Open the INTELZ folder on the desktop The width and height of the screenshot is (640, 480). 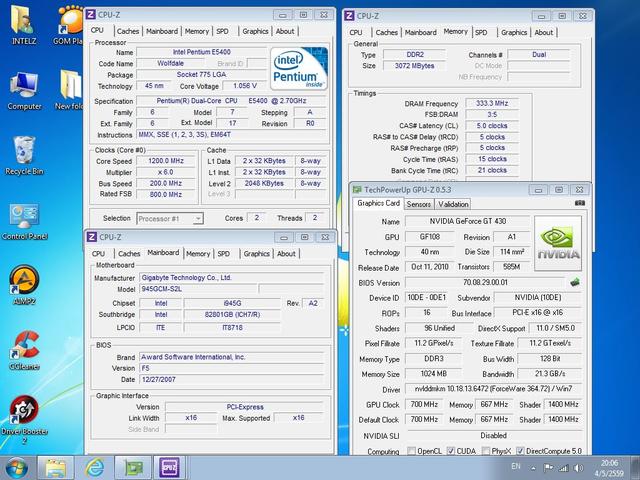24,24
